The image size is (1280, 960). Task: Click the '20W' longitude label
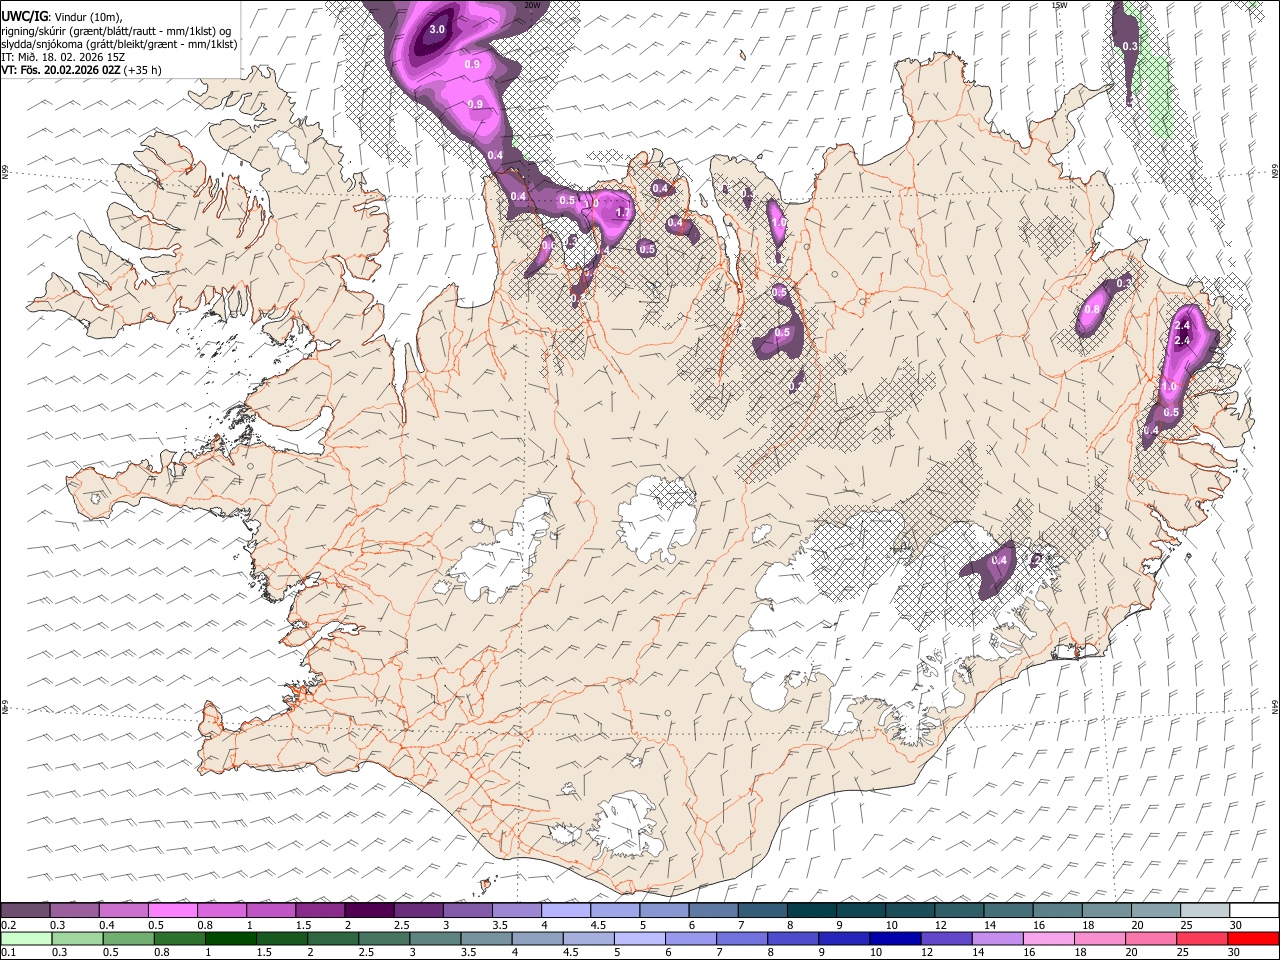531,5
